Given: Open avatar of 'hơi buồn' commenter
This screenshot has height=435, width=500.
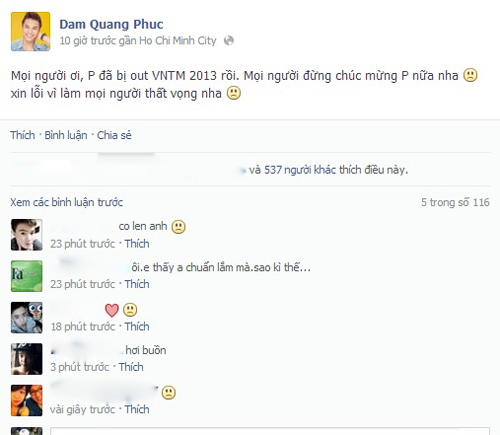Looking at the screenshot, I should (x=26, y=359).
